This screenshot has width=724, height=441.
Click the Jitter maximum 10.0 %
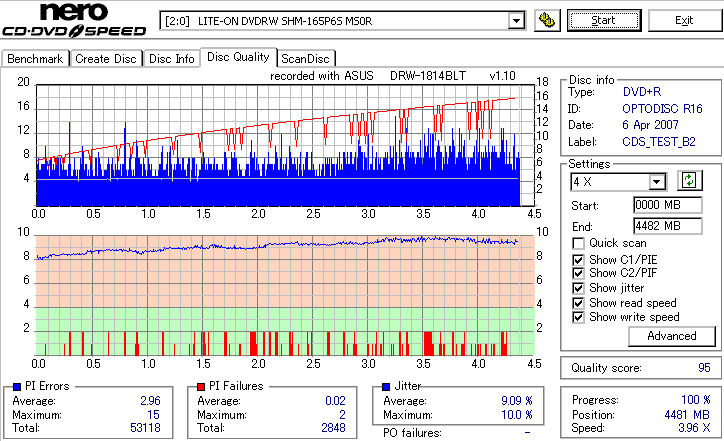pyautogui.click(x=517, y=415)
